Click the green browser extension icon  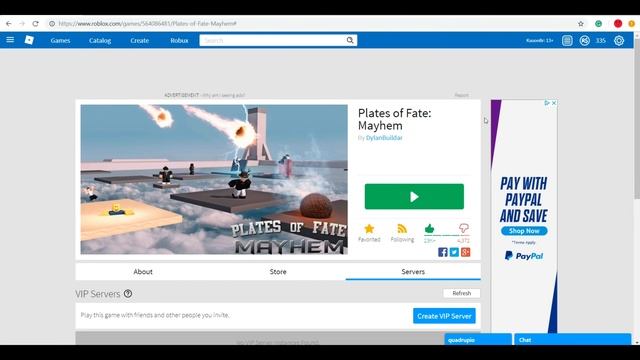(598, 24)
